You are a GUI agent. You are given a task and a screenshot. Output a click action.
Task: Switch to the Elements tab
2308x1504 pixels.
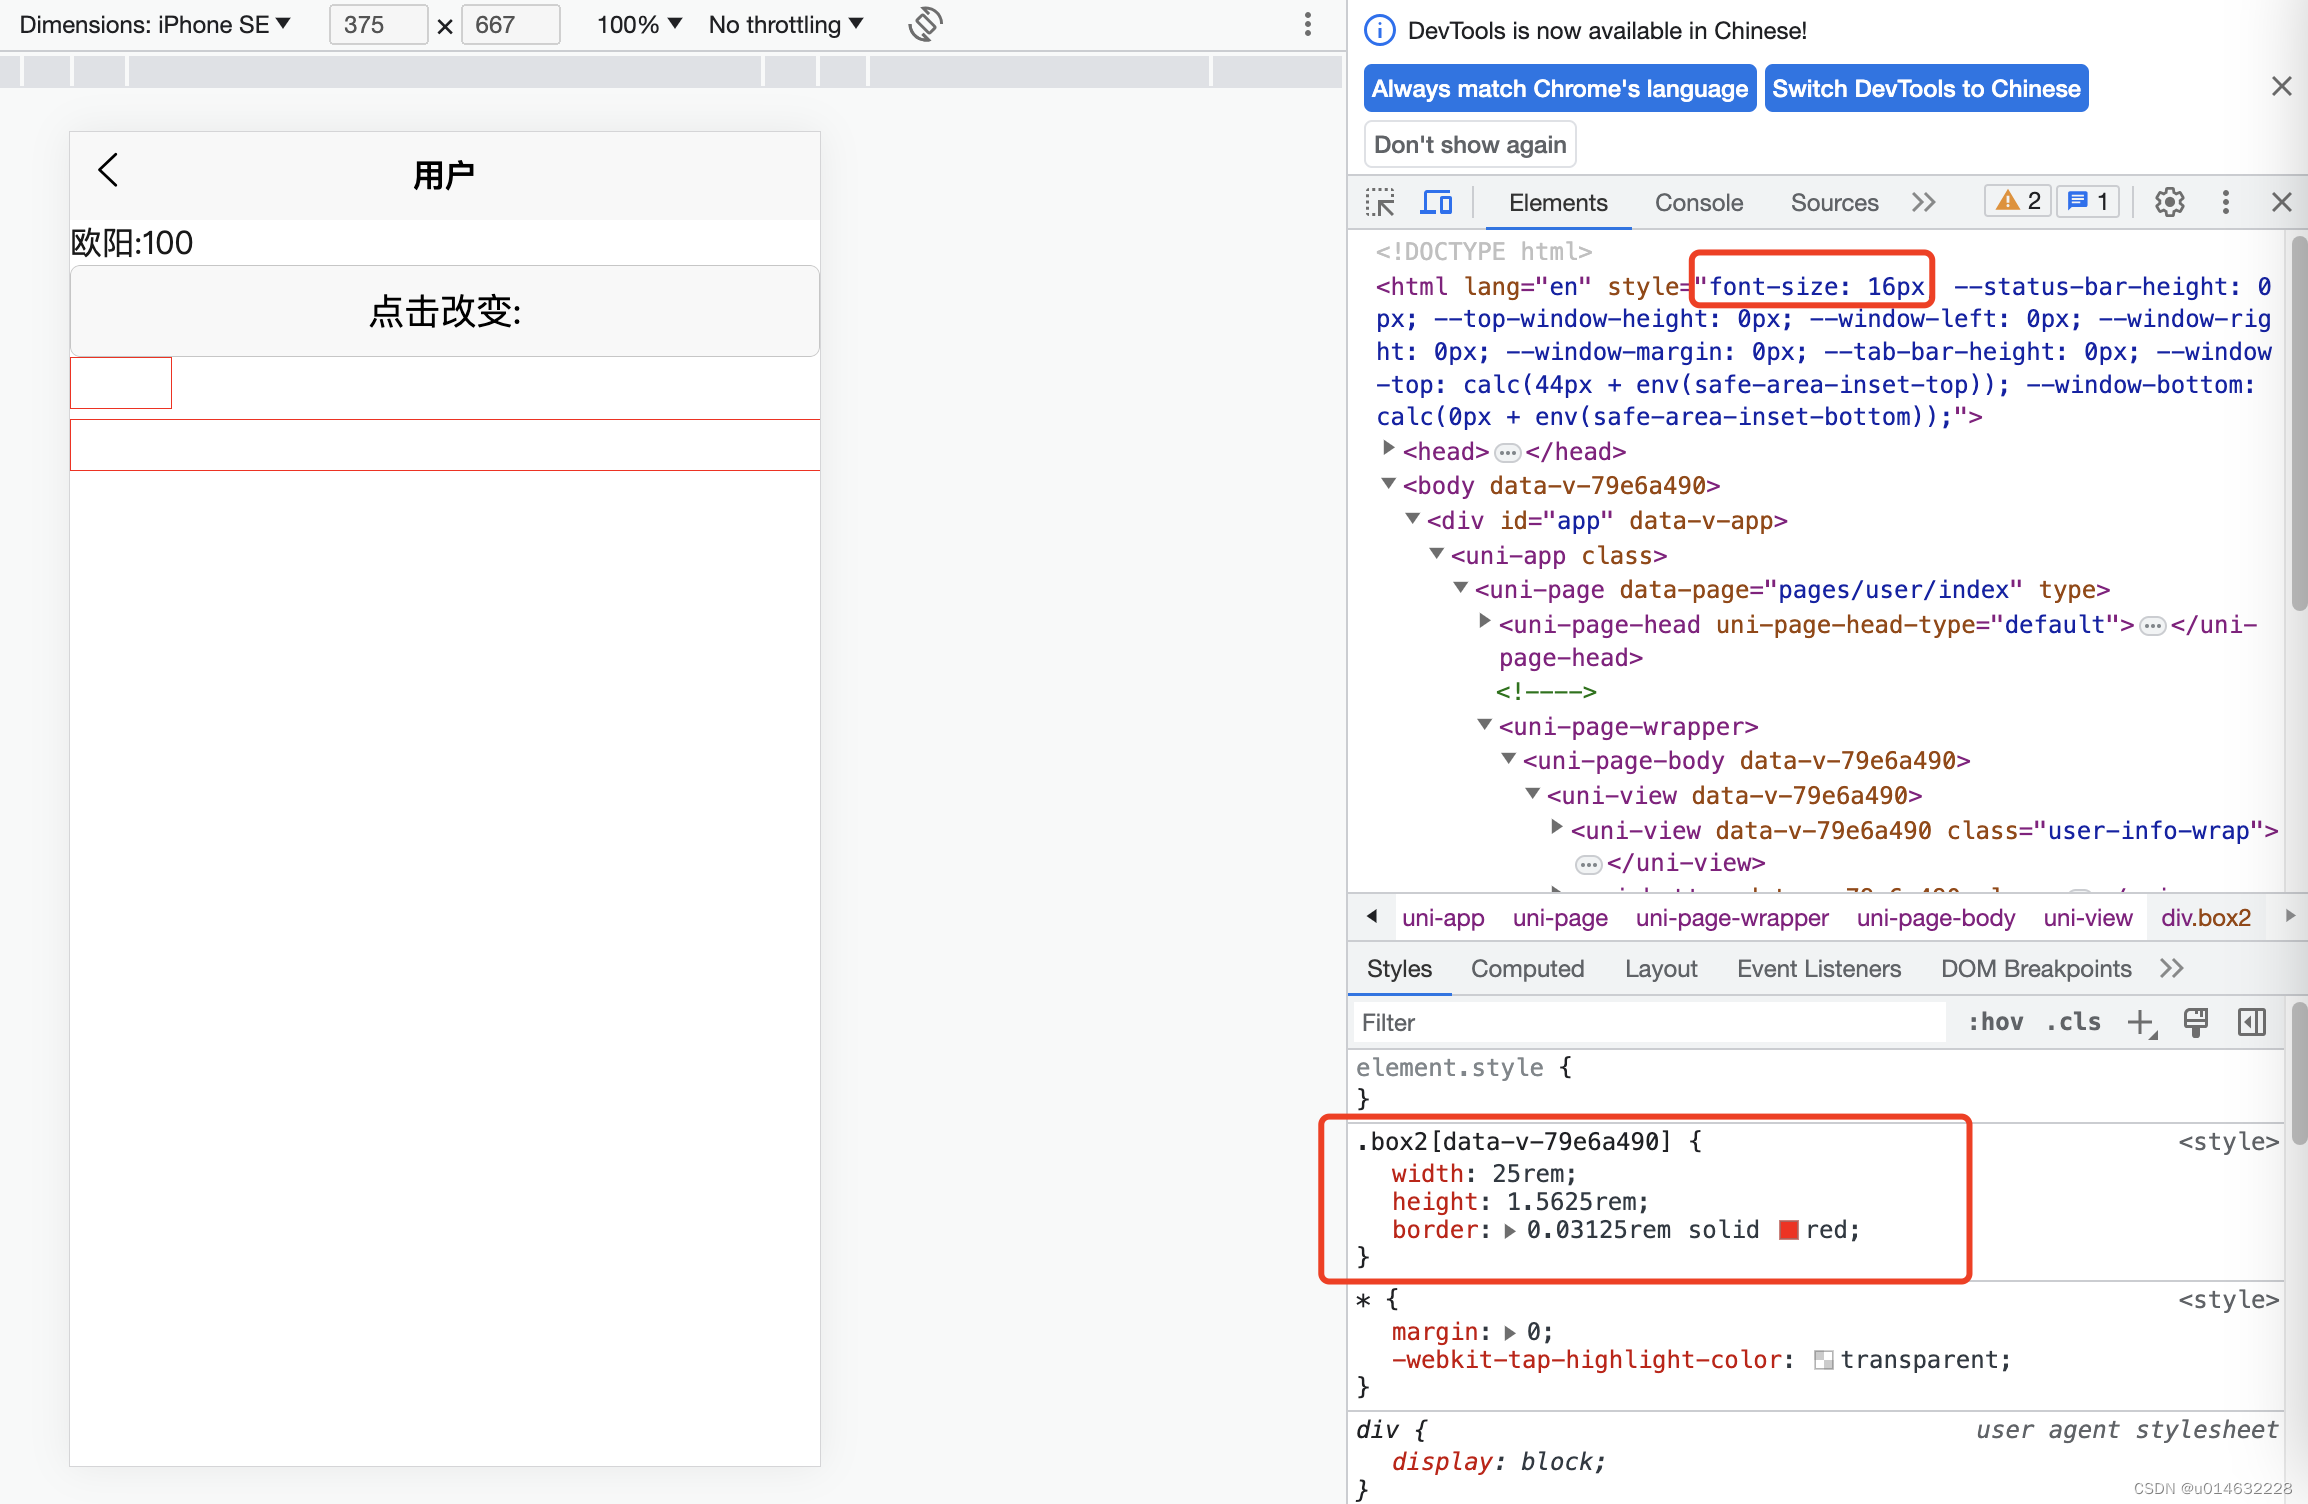pyautogui.click(x=1558, y=203)
